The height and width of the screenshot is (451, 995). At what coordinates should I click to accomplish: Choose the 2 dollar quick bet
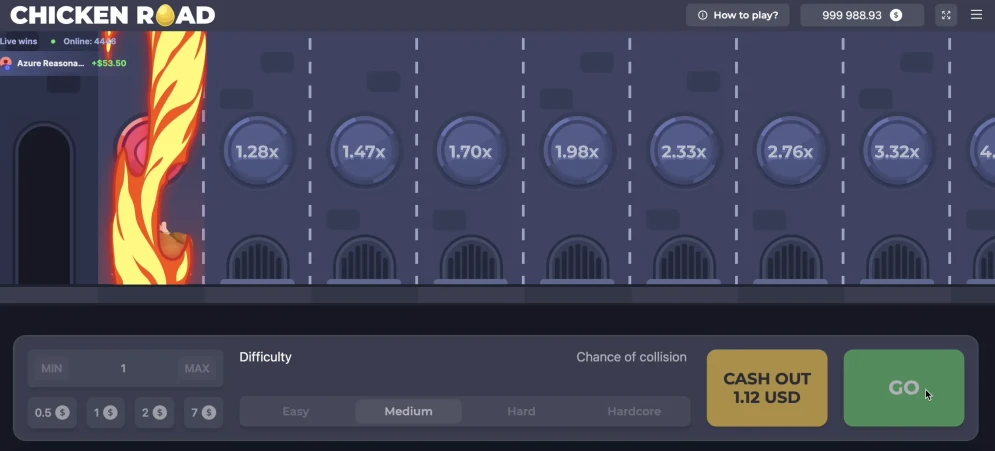154,413
